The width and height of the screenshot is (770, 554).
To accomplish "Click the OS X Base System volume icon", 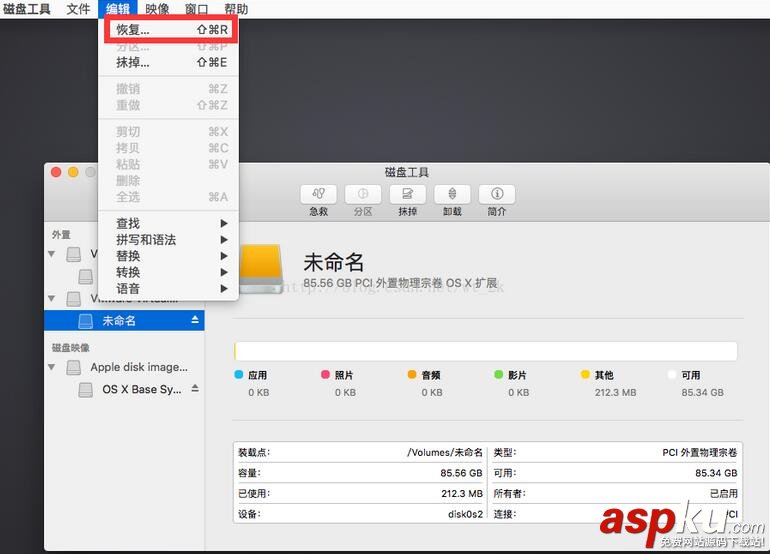I will tap(85, 389).
